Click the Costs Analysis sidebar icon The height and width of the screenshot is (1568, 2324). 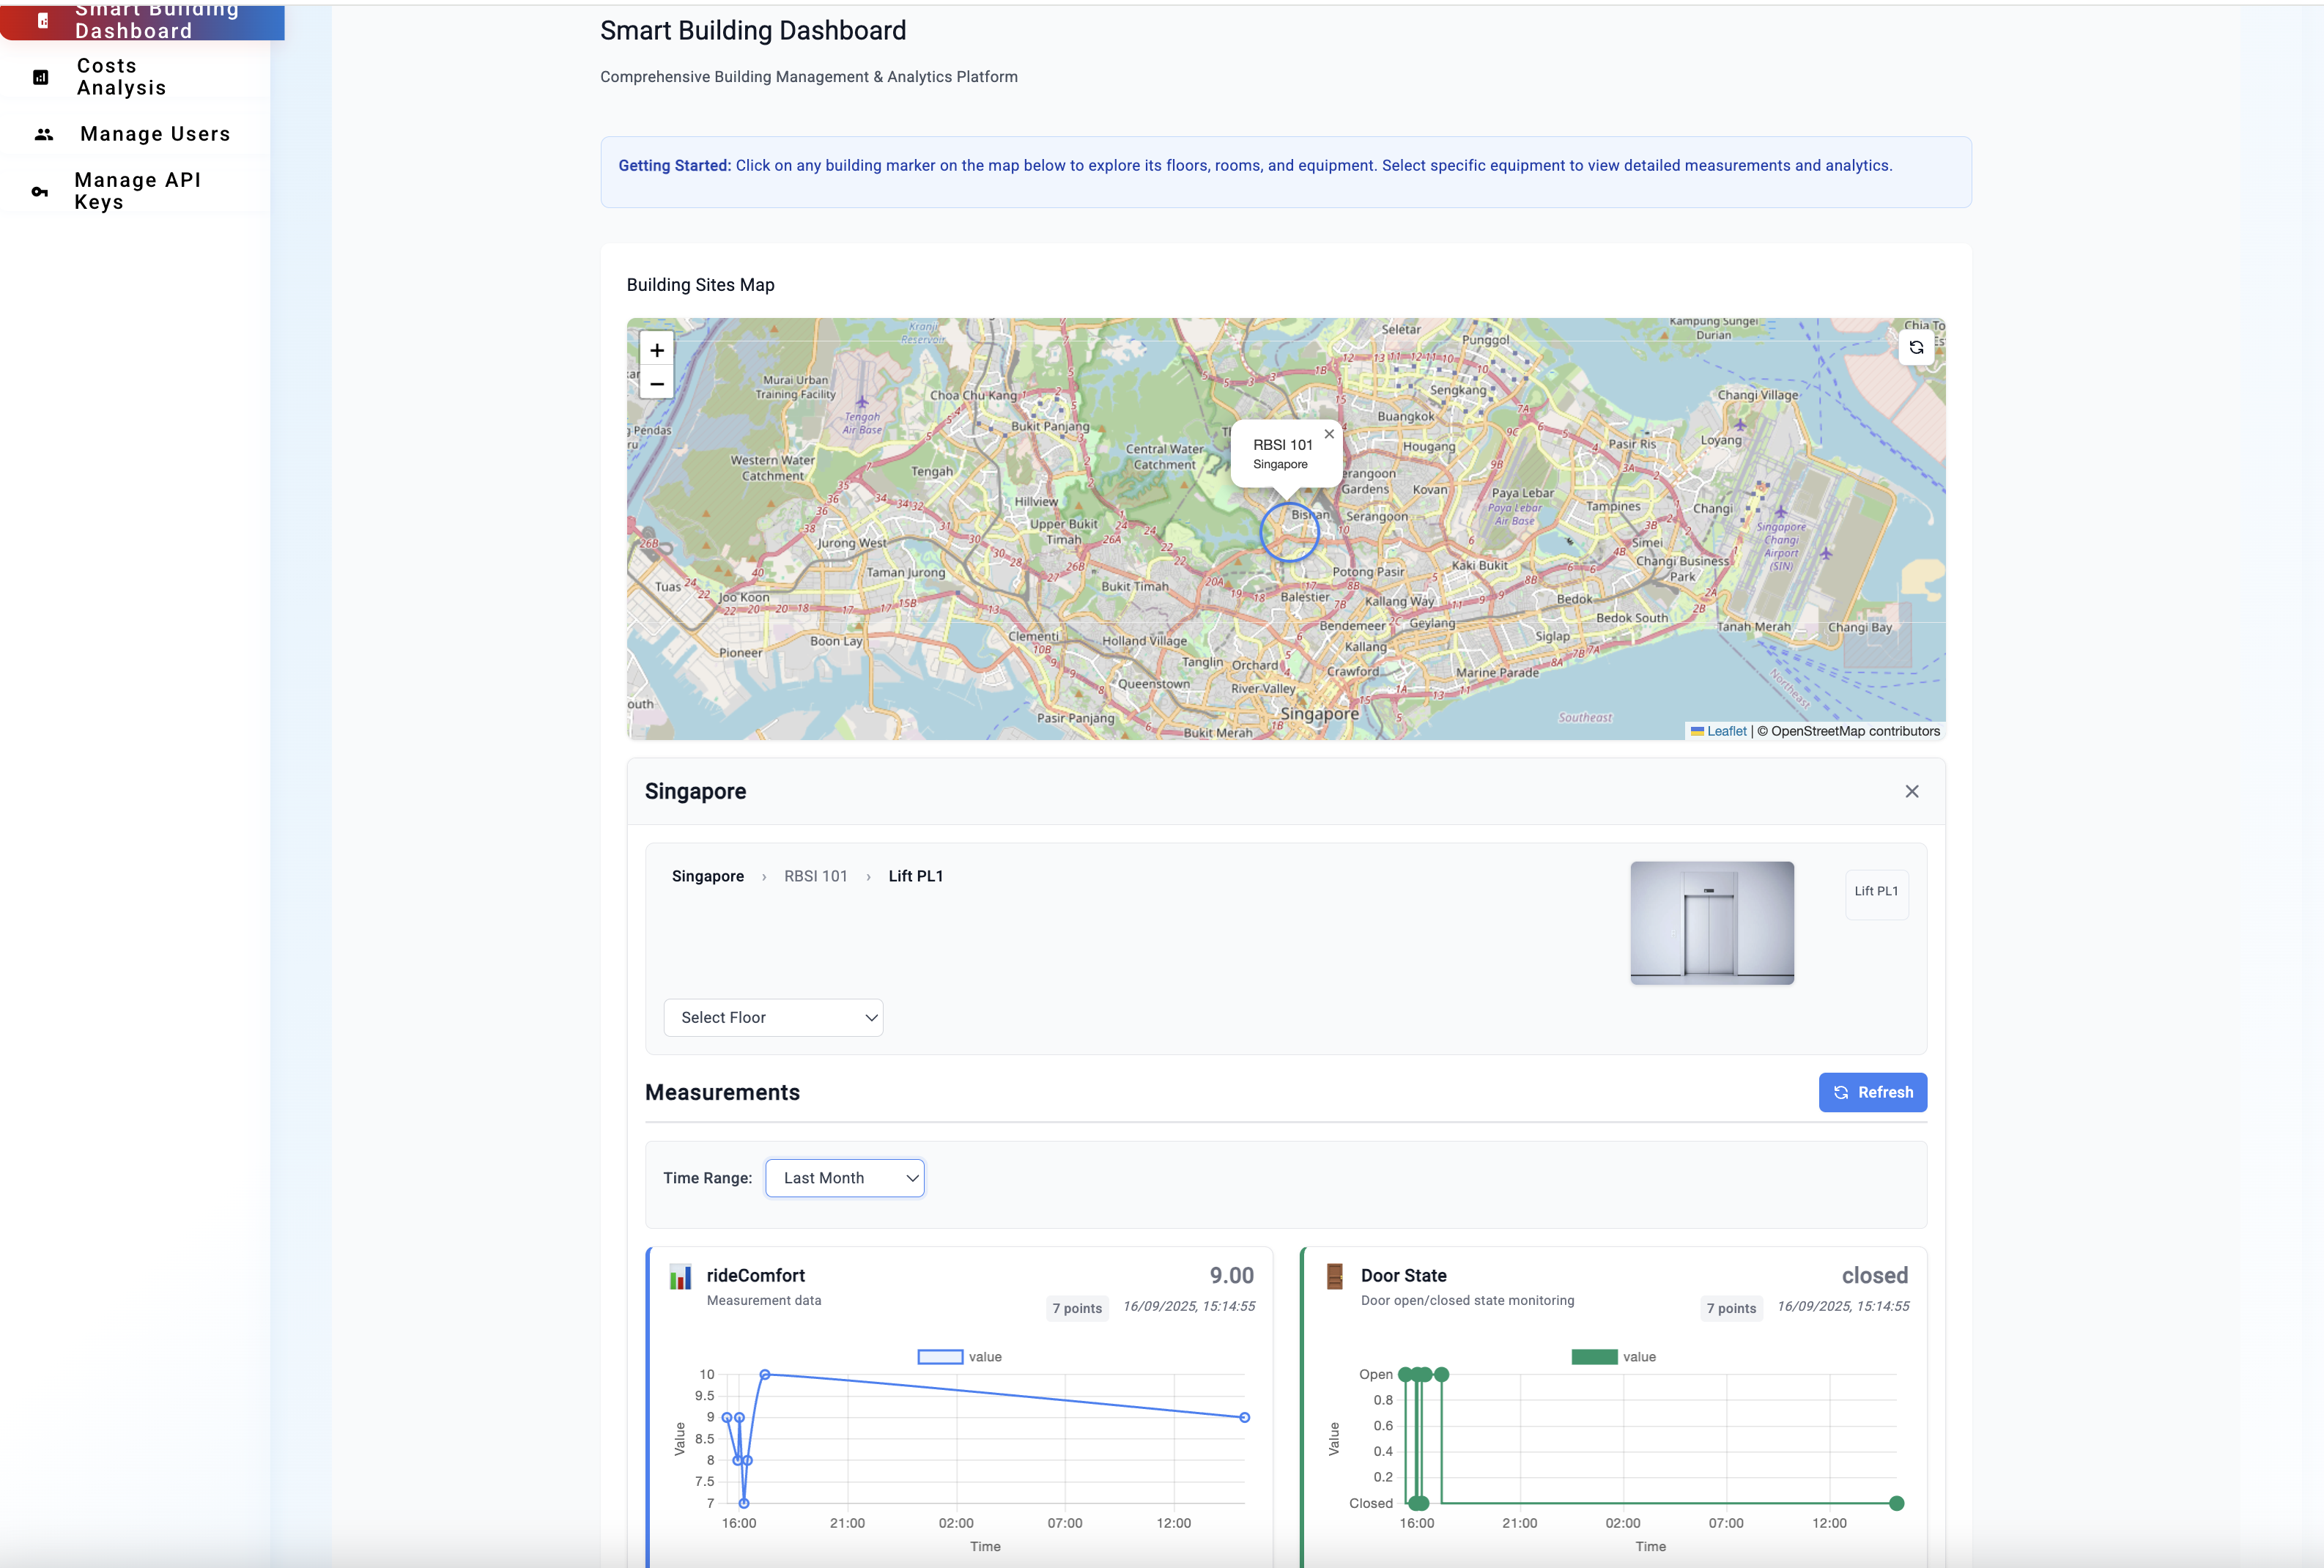pyautogui.click(x=41, y=77)
